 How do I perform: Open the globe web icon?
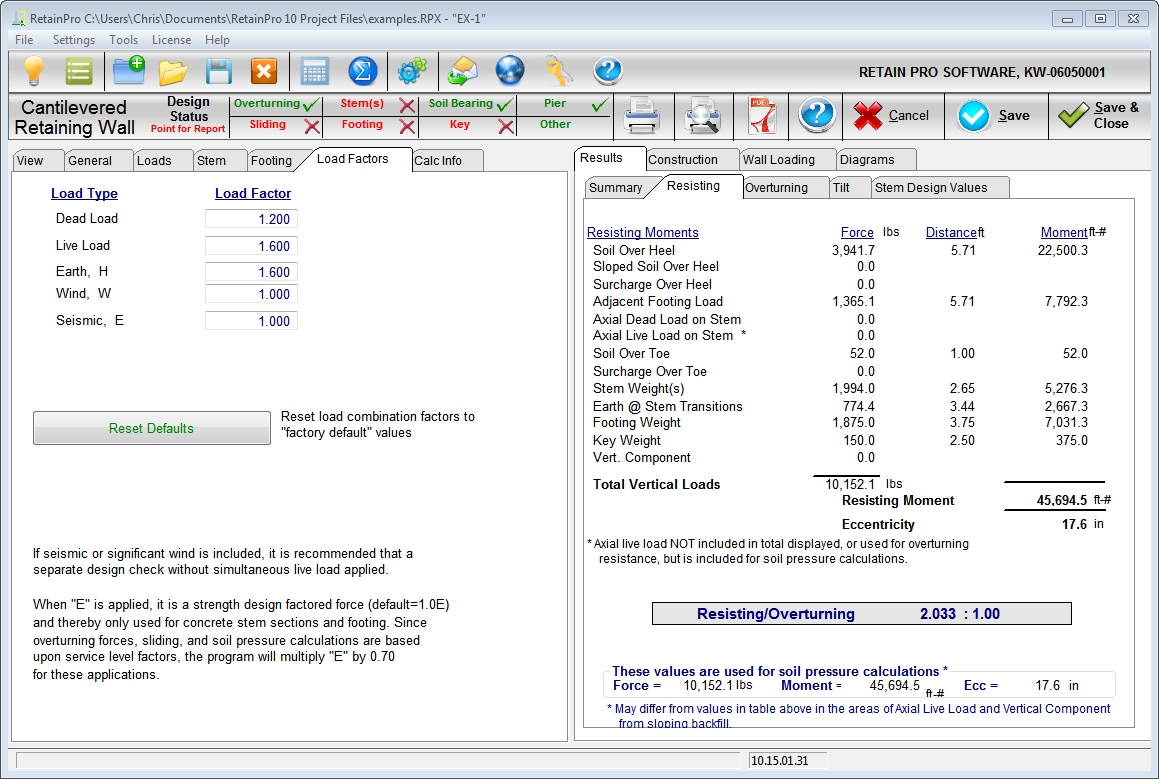pyautogui.click(x=510, y=72)
